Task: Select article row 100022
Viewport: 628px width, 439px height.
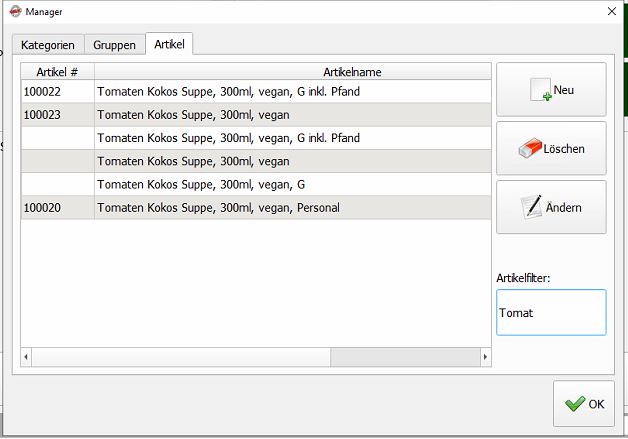Action: [x=256, y=92]
